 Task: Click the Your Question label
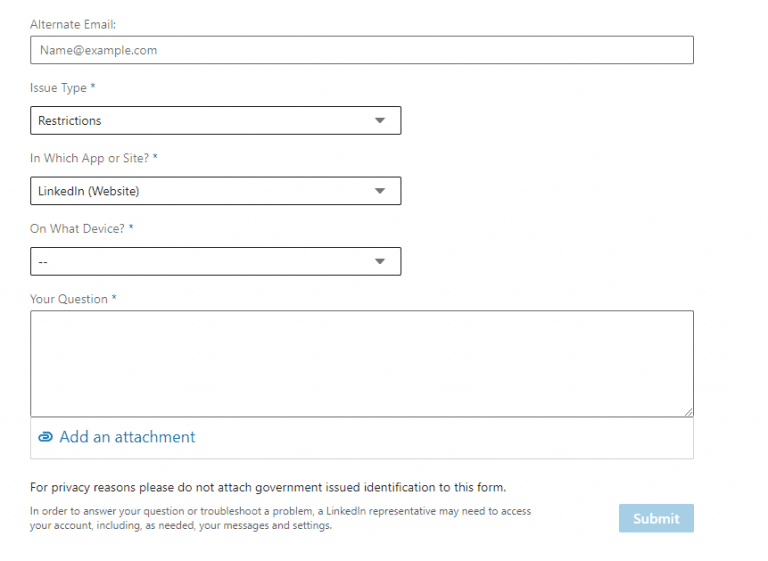click(73, 299)
